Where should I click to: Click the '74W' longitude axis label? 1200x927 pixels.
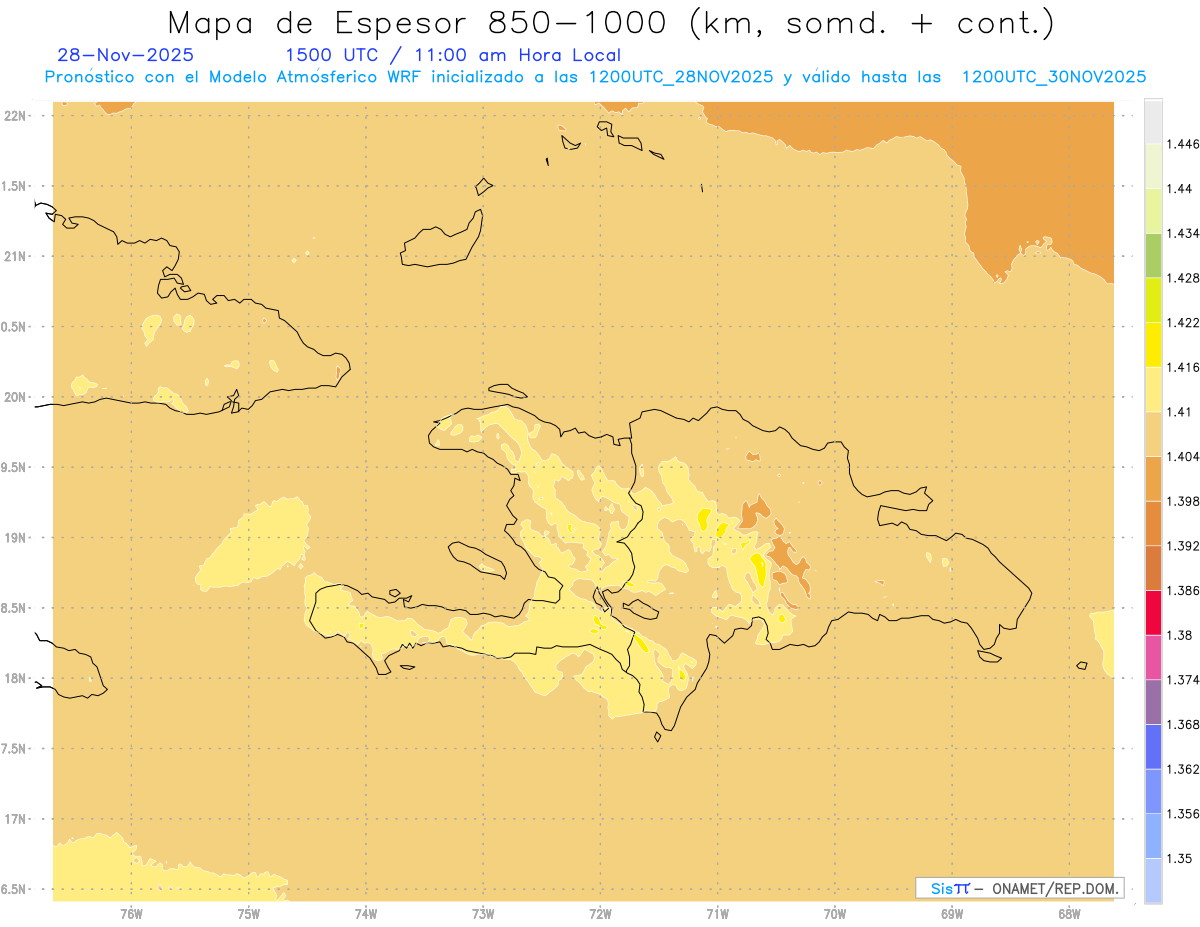tap(366, 914)
